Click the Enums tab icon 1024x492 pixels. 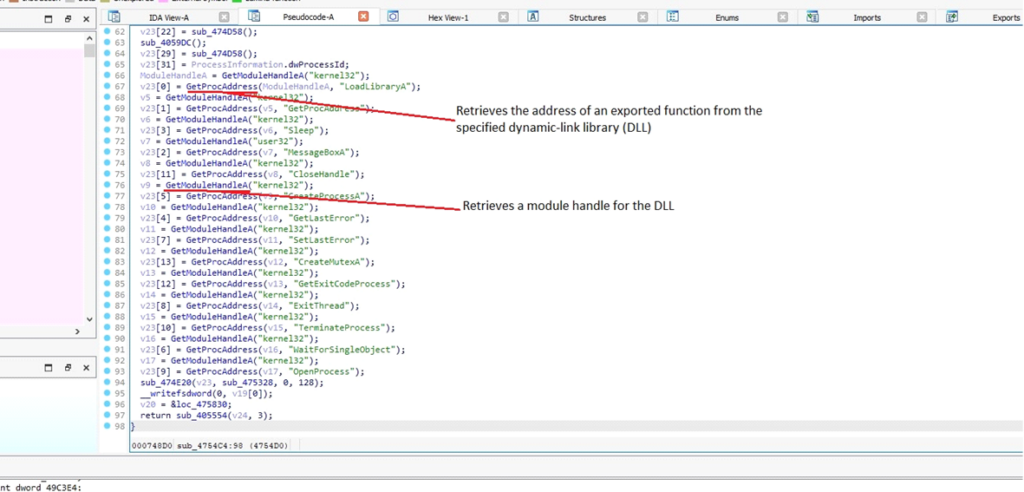click(x=674, y=17)
